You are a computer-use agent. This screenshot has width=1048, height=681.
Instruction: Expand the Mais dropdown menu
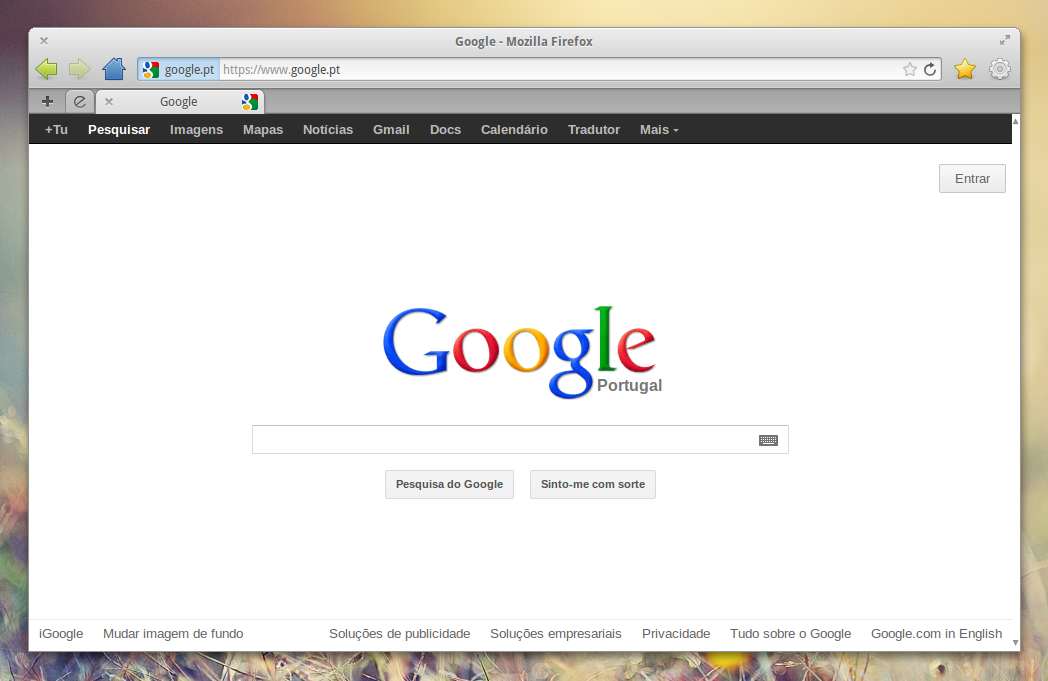click(x=659, y=130)
